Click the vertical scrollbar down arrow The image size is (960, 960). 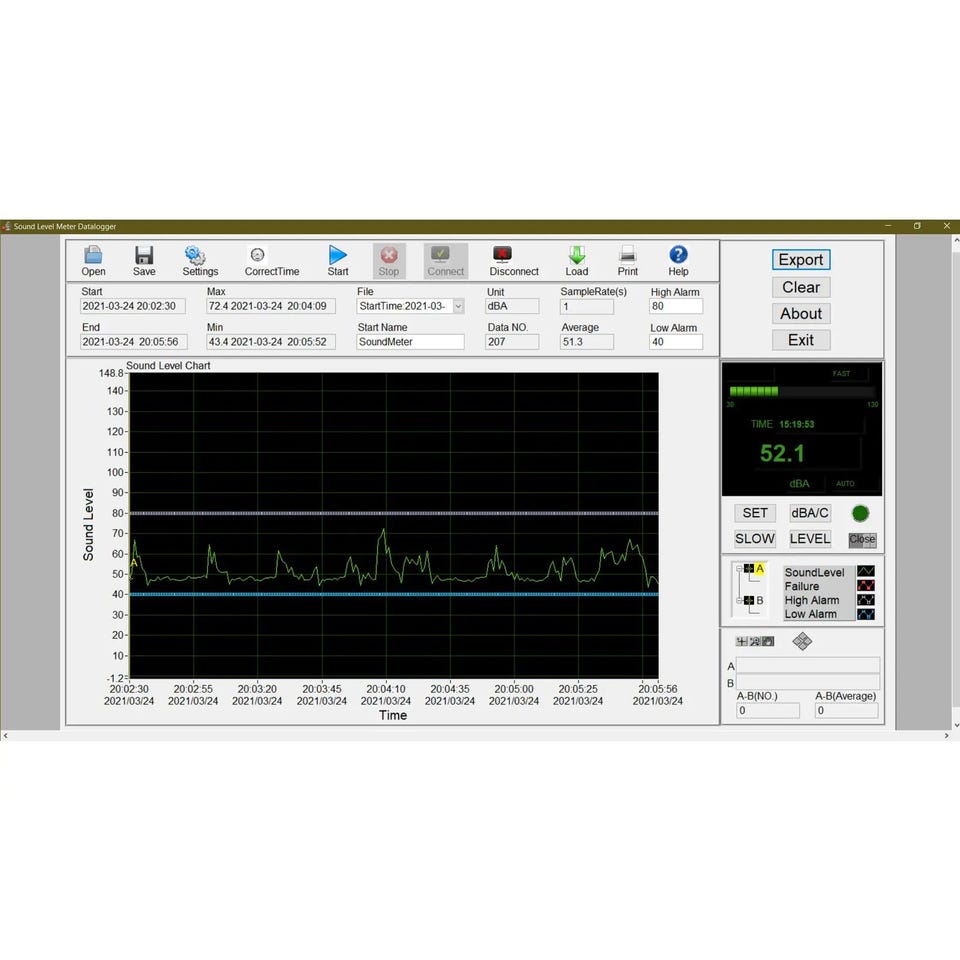pyautogui.click(x=956, y=725)
